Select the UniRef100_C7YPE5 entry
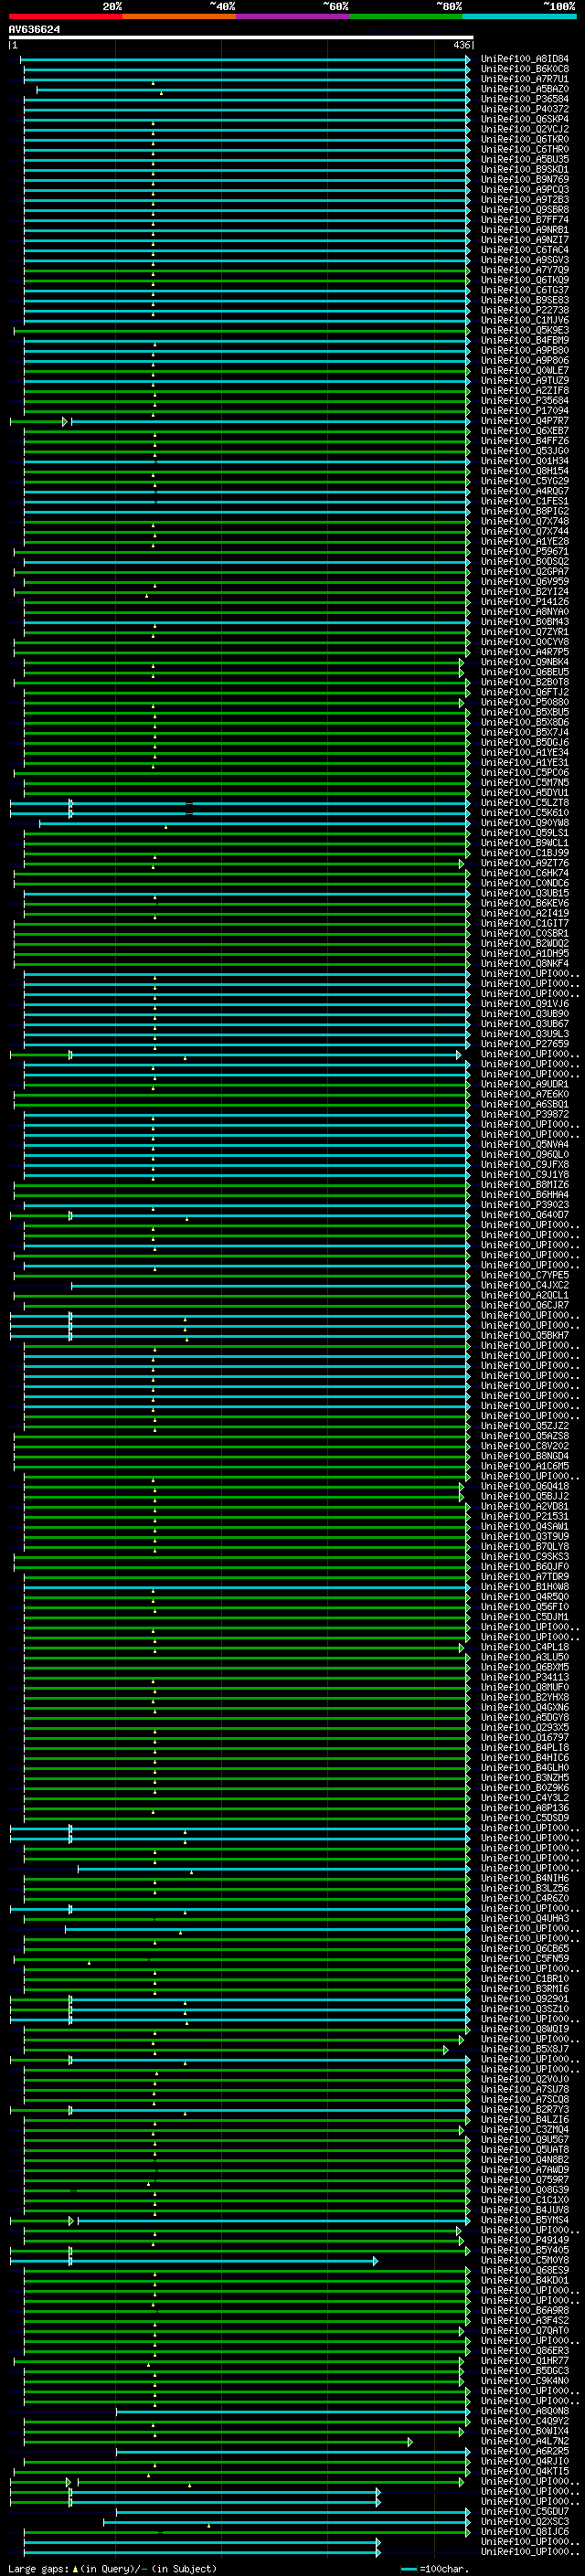Screen dimensions: 585x2576 click(525, 1275)
